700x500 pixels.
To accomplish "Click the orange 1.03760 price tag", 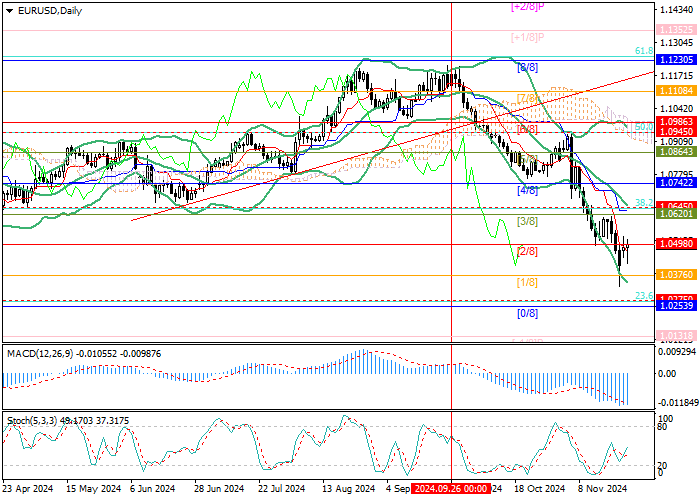I will [677, 275].
